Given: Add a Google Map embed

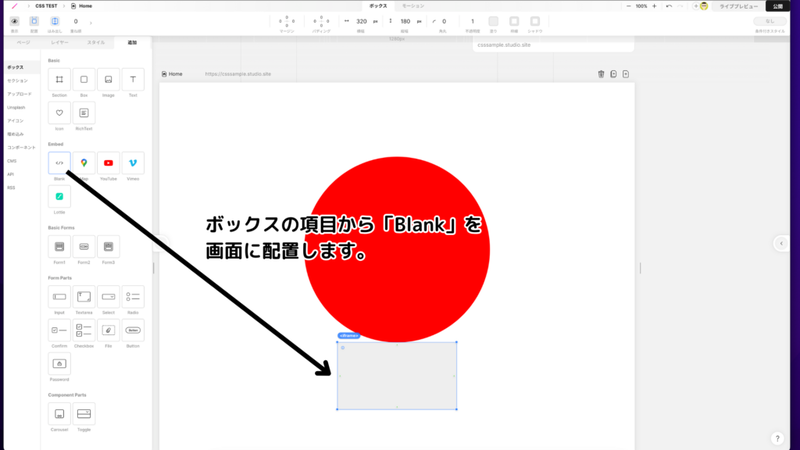Looking at the screenshot, I should pyautogui.click(x=84, y=163).
